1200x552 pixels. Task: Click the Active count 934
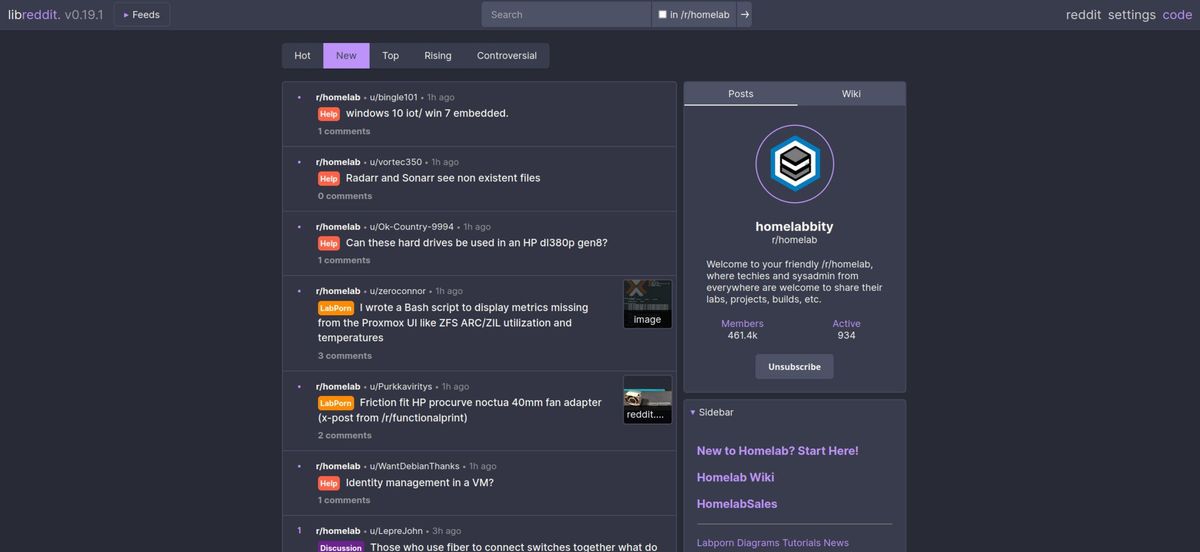(x=846, y=335)
